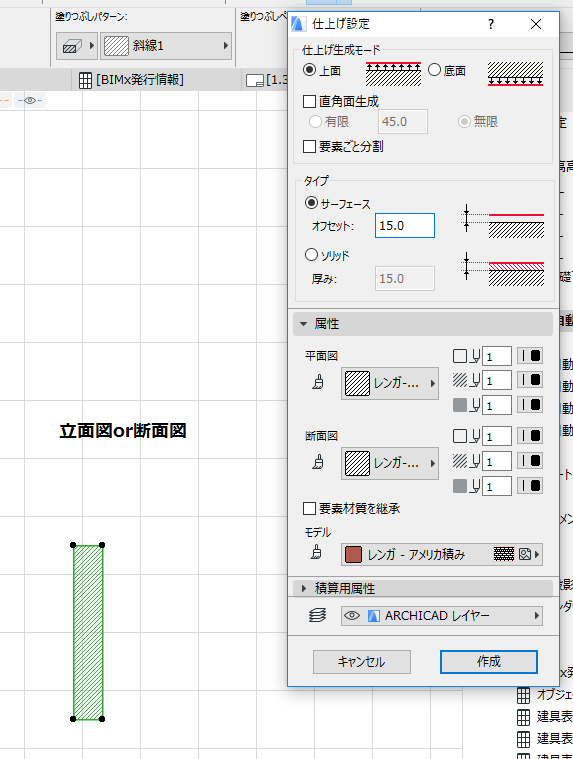
Task: Click the brick texture preview icon in モデル dropdown
Action: (x=503, y=554)
